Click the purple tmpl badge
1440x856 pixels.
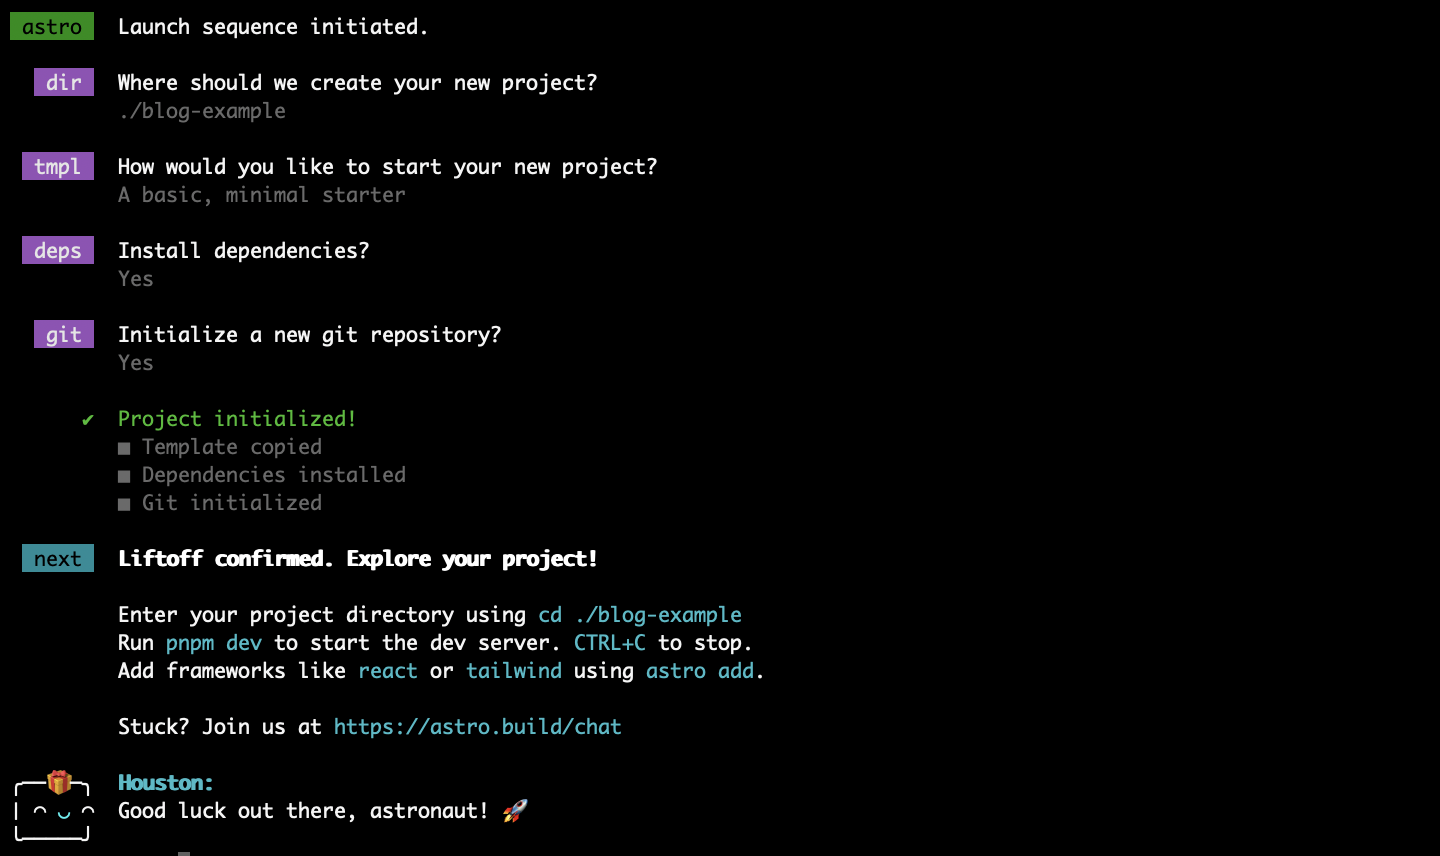click(x=58, y=167)
